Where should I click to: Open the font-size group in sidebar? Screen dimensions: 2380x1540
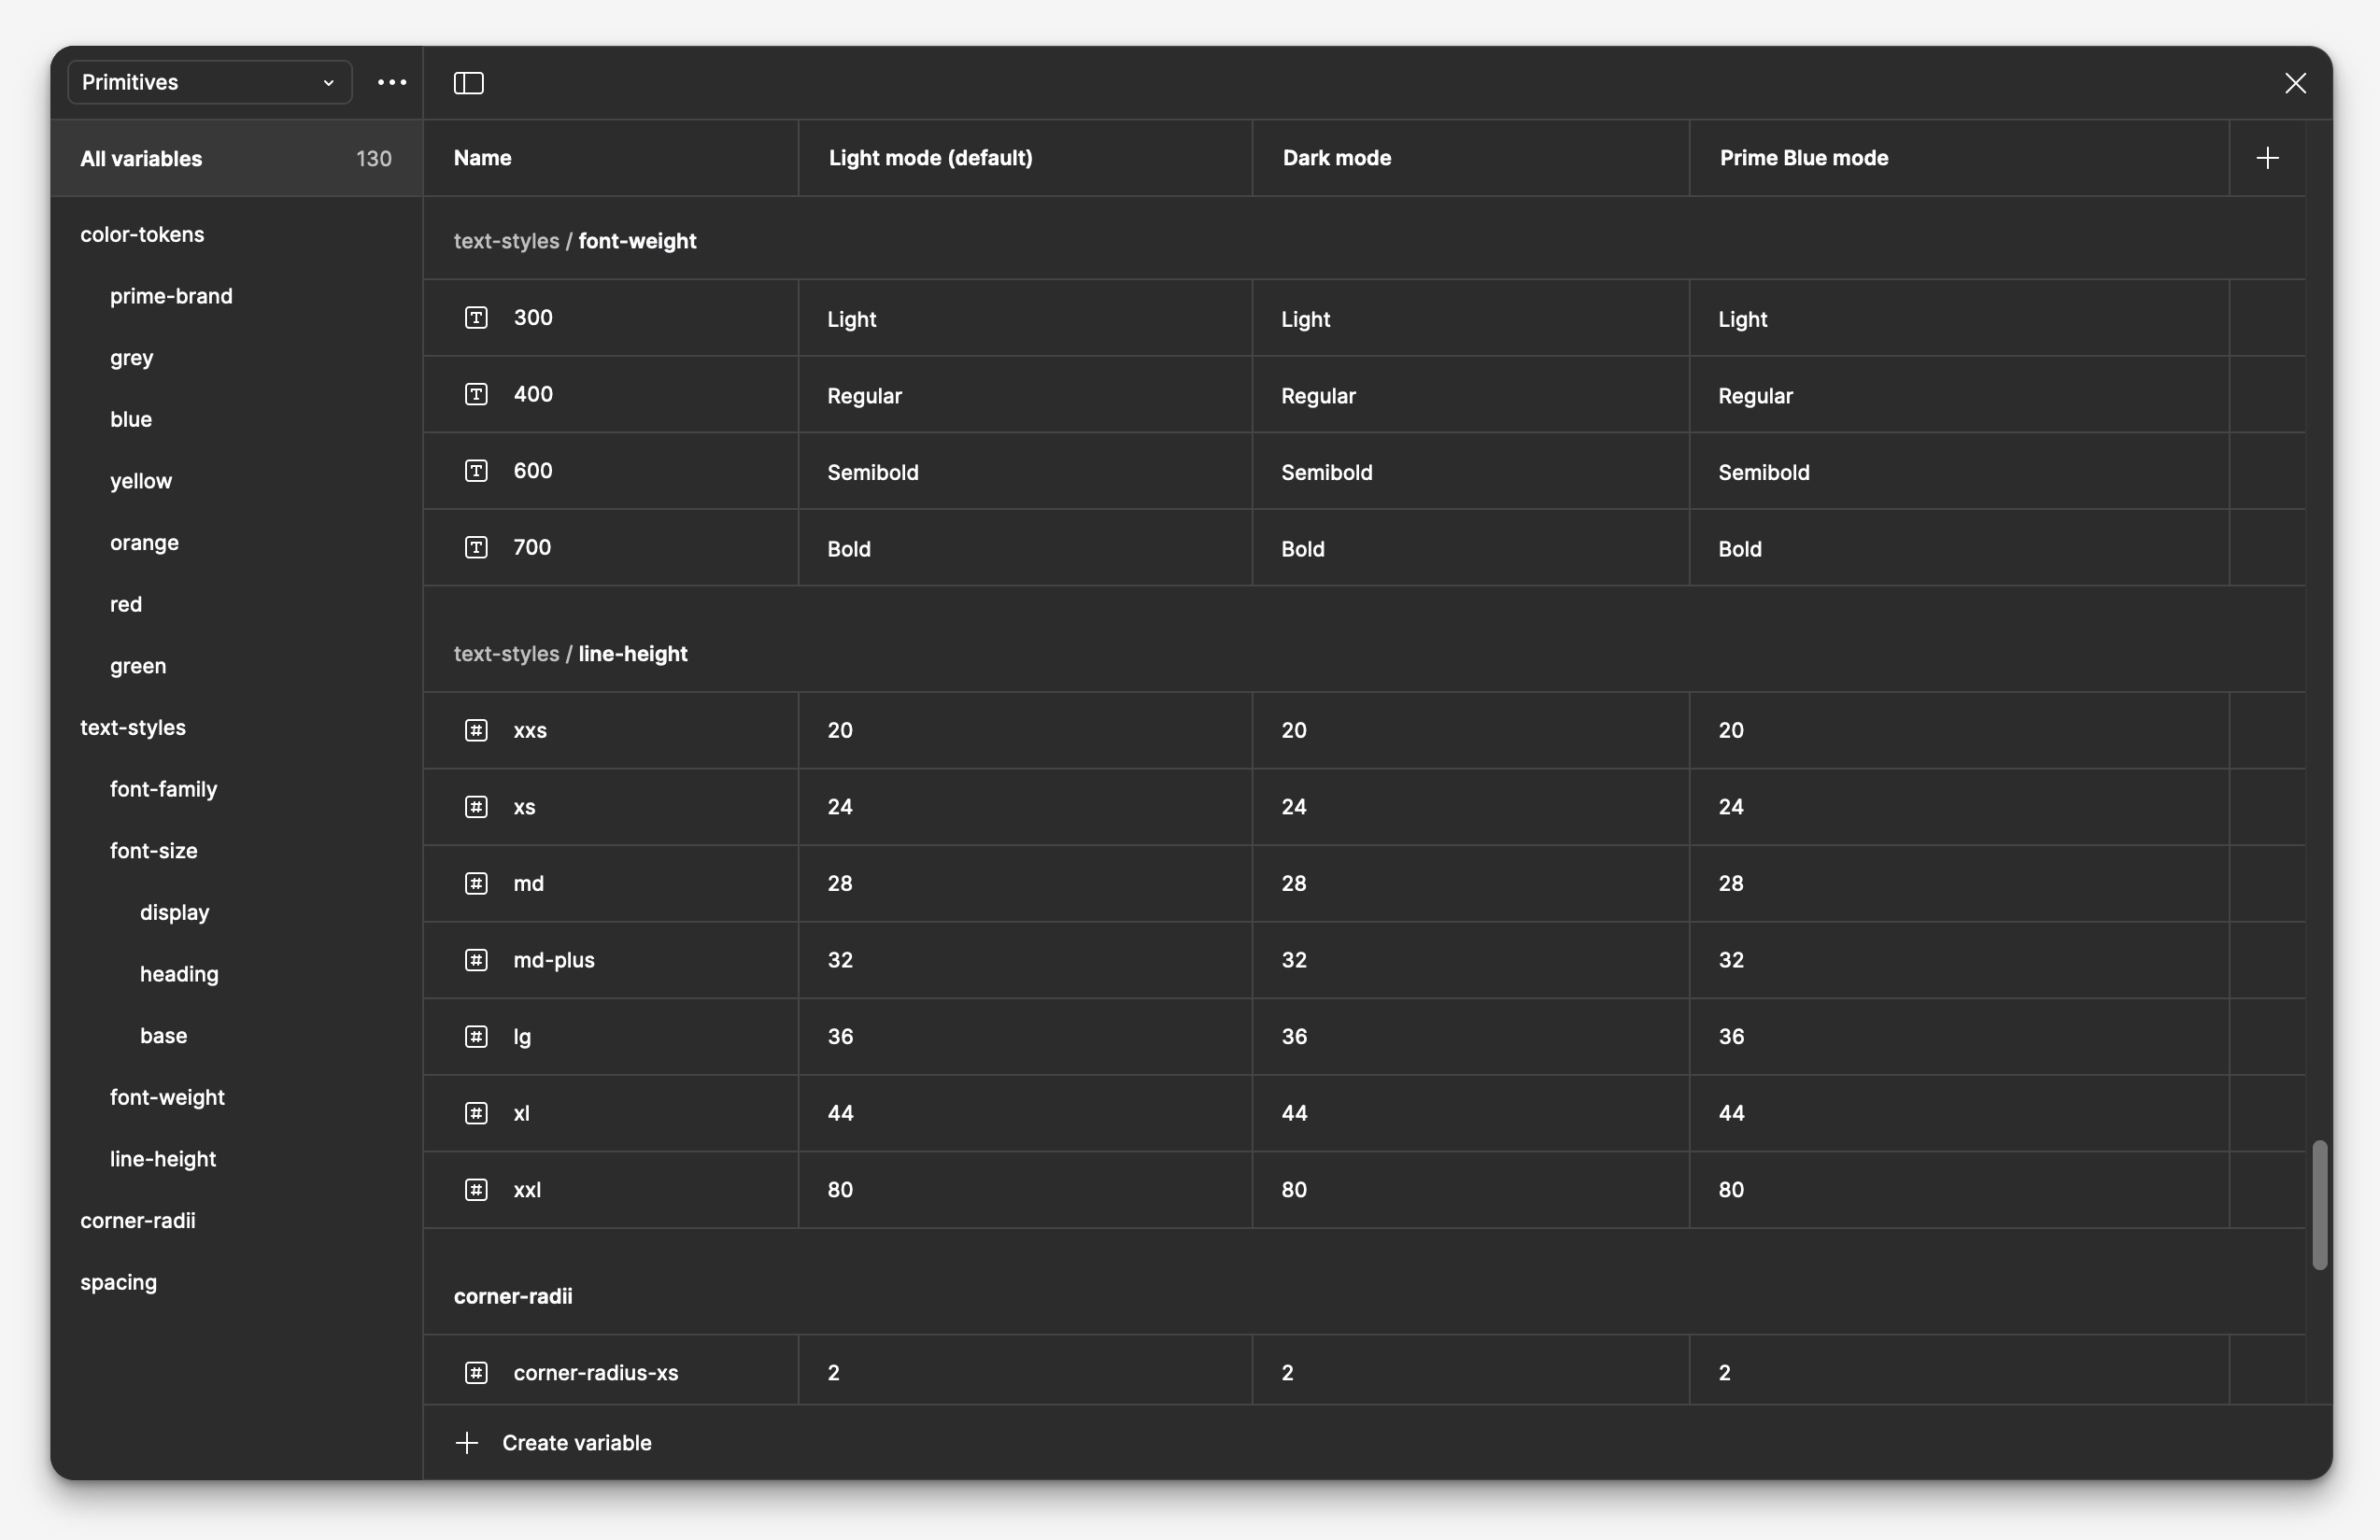pyautogui.click(x=154, y=850)
